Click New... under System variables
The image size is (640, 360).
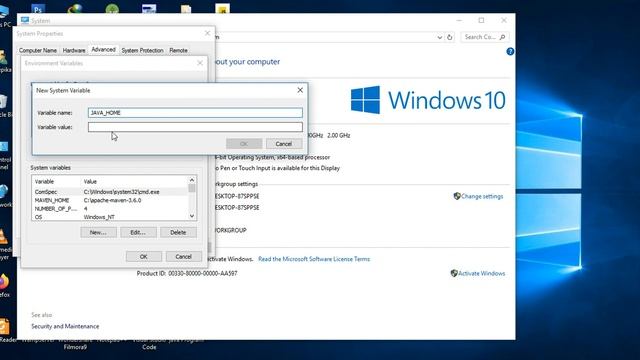point(98,232)
